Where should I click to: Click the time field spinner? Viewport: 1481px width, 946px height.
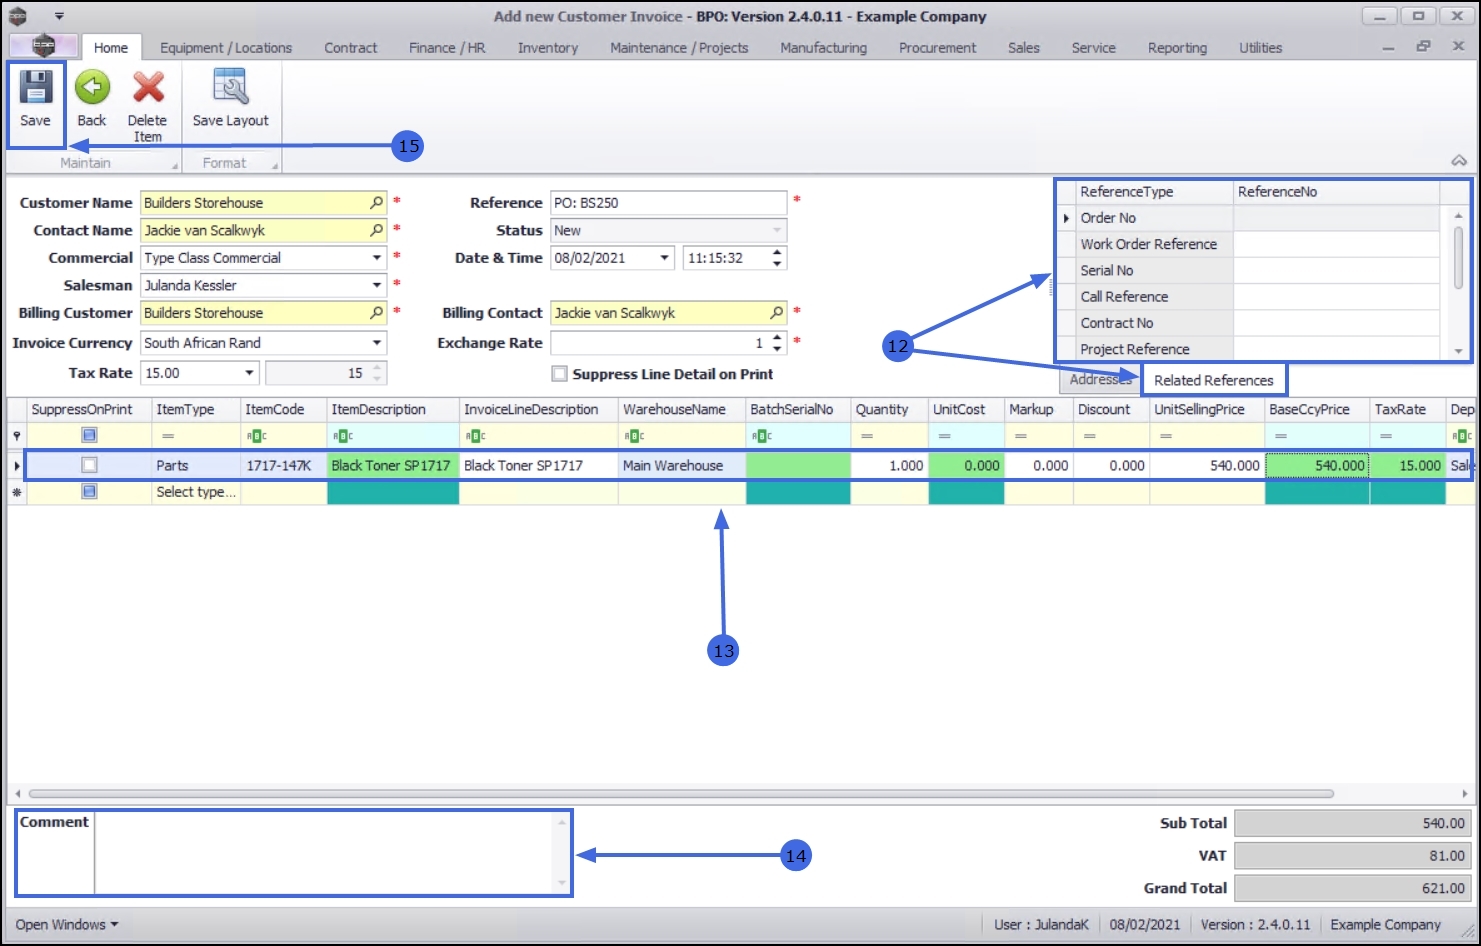[x=777, y=258]
